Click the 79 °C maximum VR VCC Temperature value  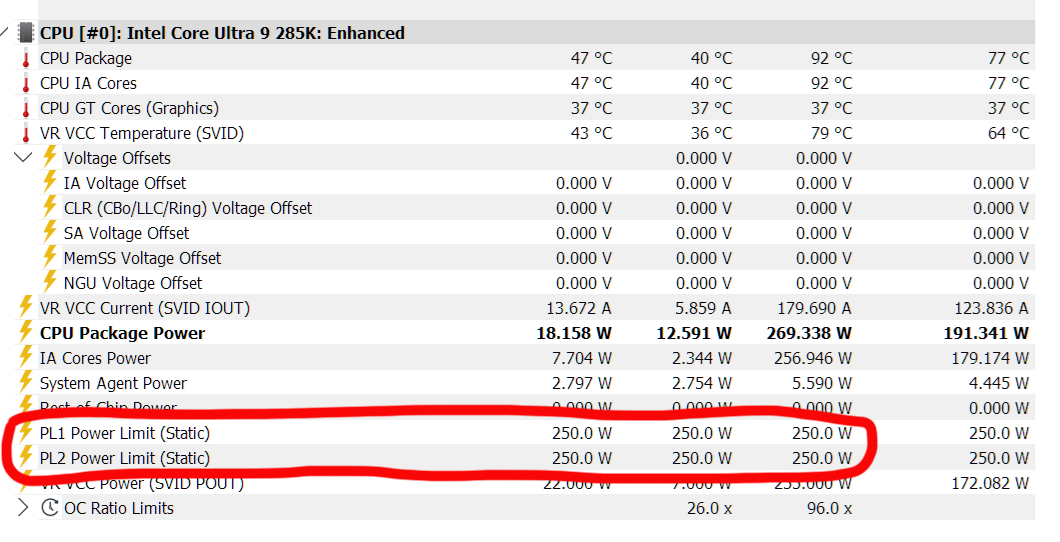(832, 134)
